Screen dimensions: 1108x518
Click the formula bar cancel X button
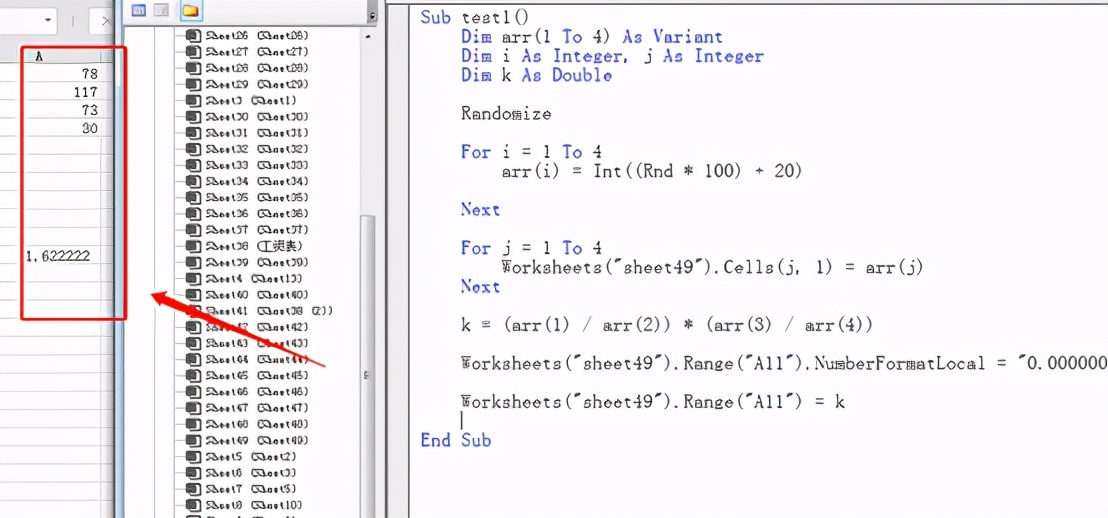[x=105, y=20]
